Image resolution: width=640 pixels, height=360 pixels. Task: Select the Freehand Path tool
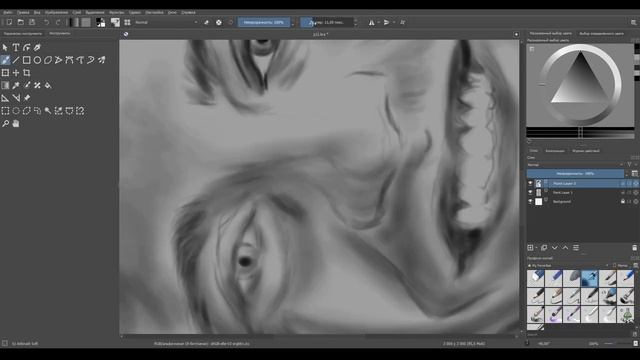click(x=80, y=60)
